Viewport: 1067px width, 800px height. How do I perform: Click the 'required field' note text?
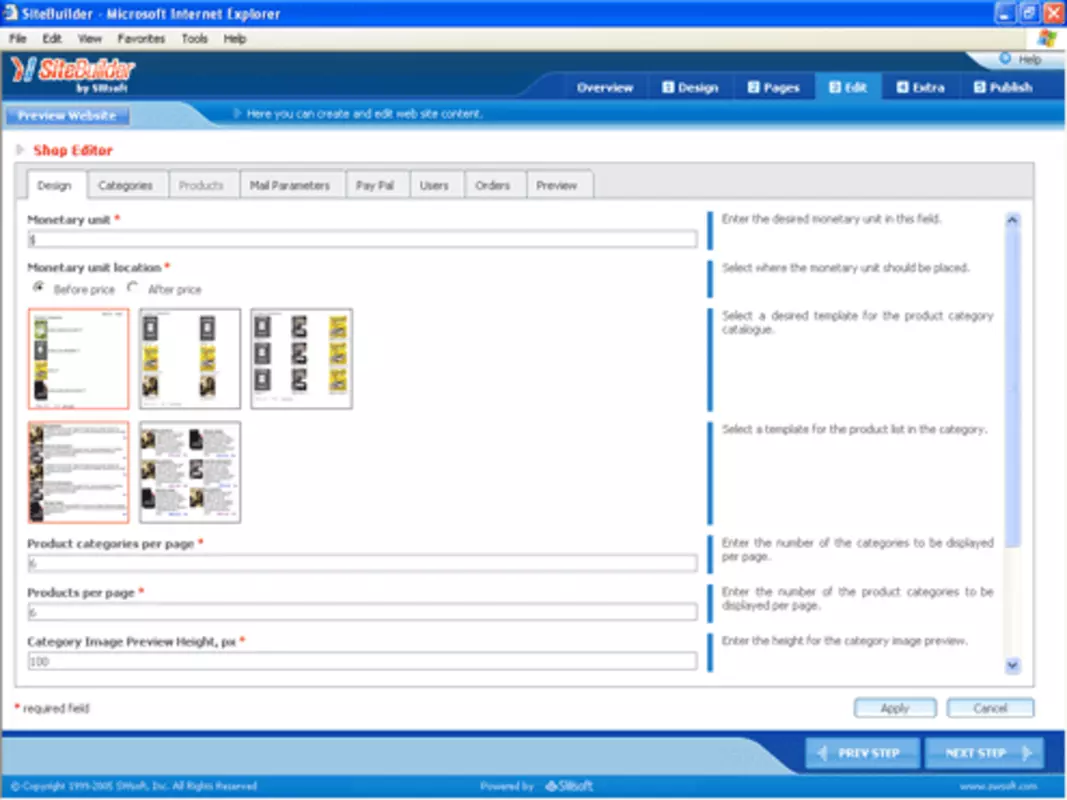pyautogui.click(x=56, y=708)
